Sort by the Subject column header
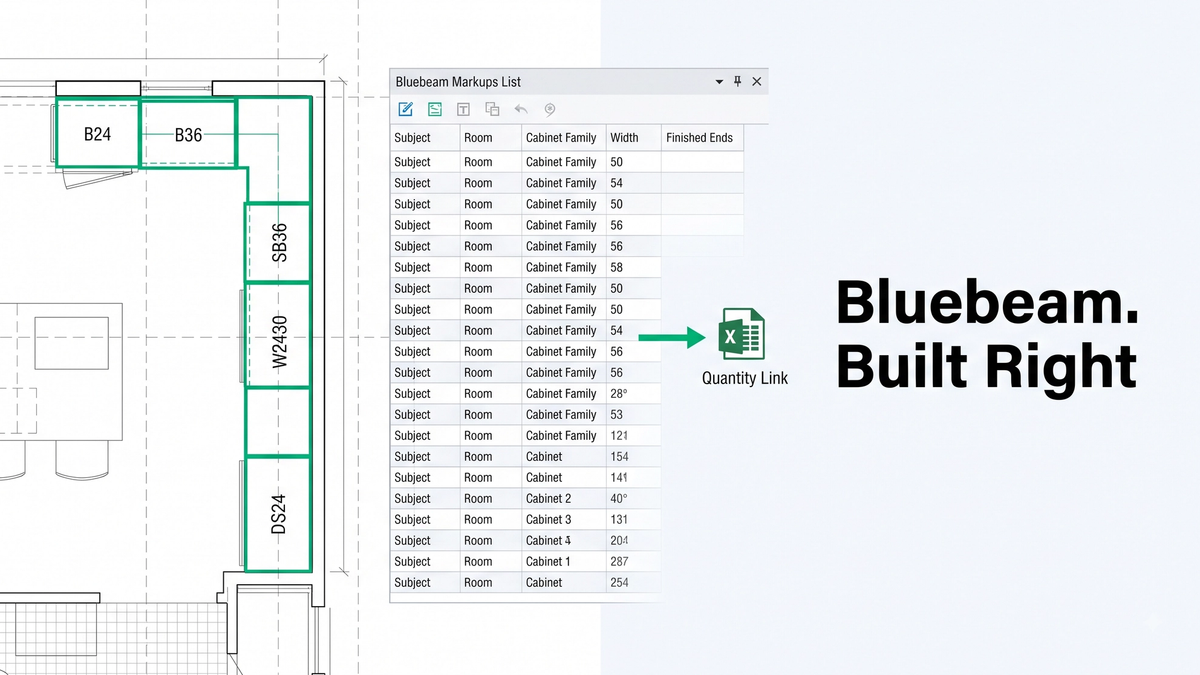Viewport: 1200px width, 675px height. pos(425,138)
